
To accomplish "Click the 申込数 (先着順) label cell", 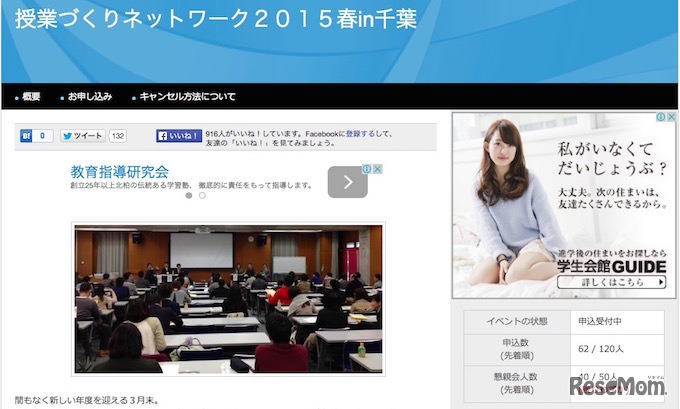I will 517,349.
